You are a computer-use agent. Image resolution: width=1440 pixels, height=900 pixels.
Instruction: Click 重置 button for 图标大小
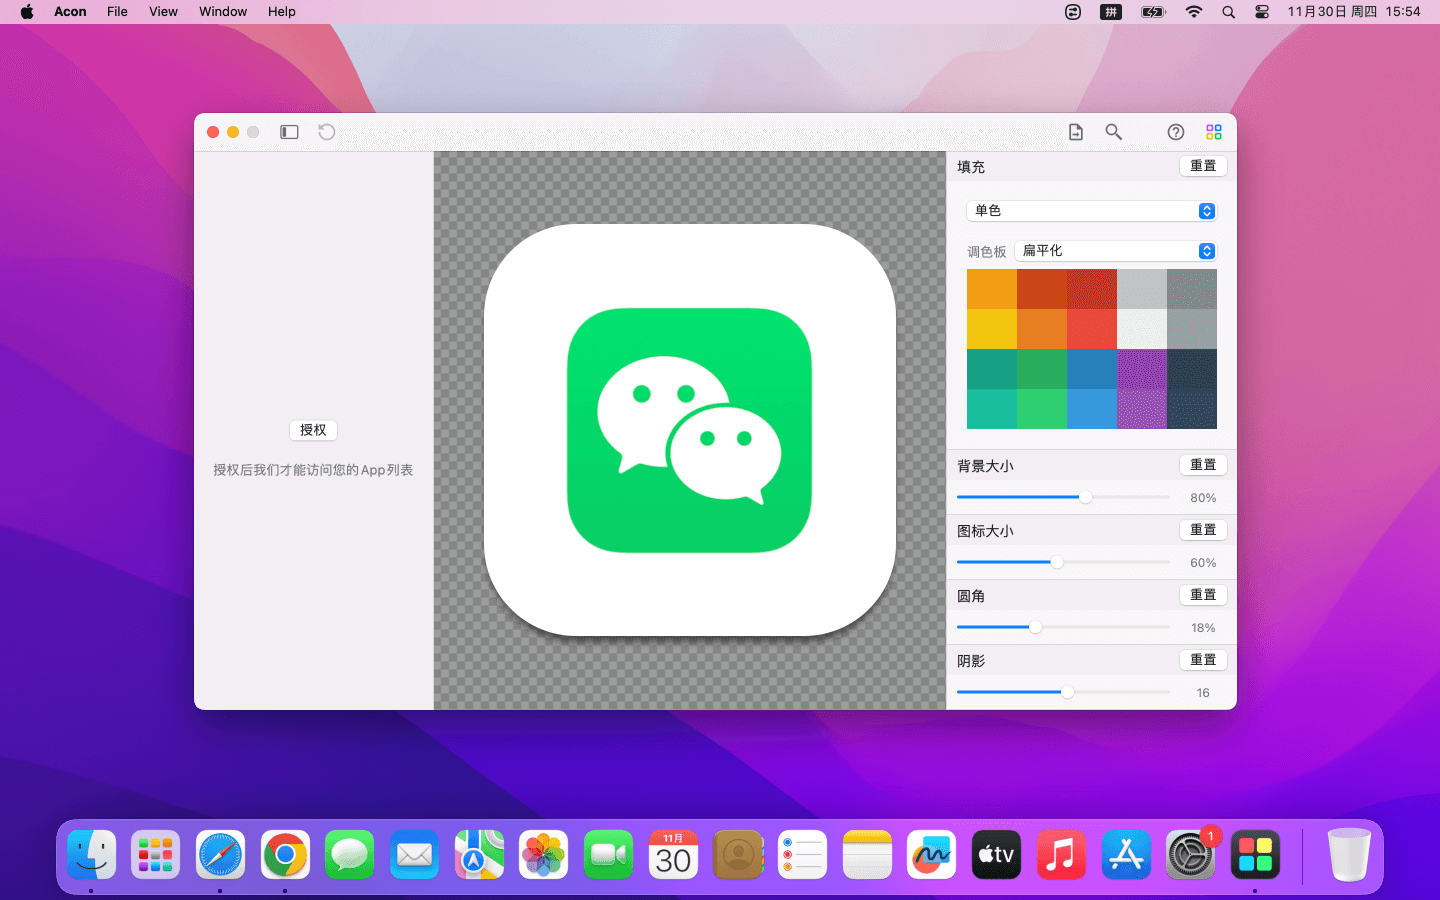click(x=1203, y=530)
